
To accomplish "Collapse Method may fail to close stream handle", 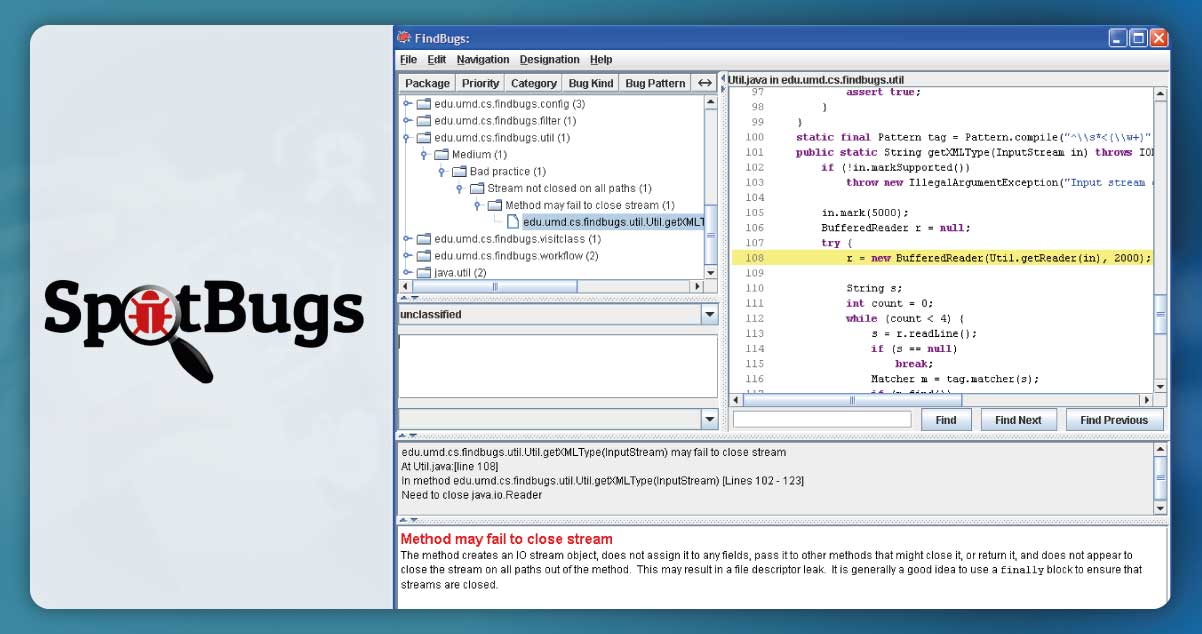I will (478, 205).
